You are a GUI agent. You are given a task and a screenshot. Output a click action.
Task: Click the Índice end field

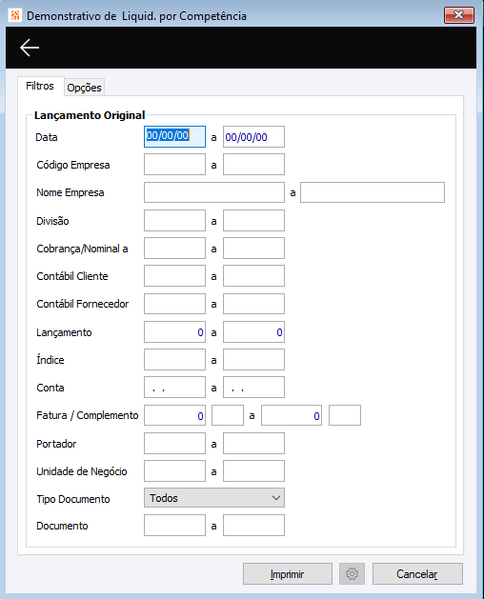click(254, 359)
